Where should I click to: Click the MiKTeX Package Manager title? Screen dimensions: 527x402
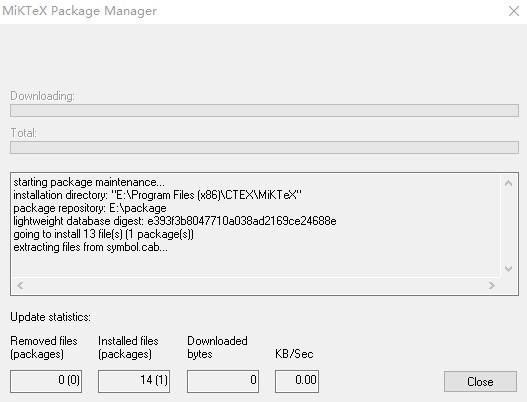point(80,11)
